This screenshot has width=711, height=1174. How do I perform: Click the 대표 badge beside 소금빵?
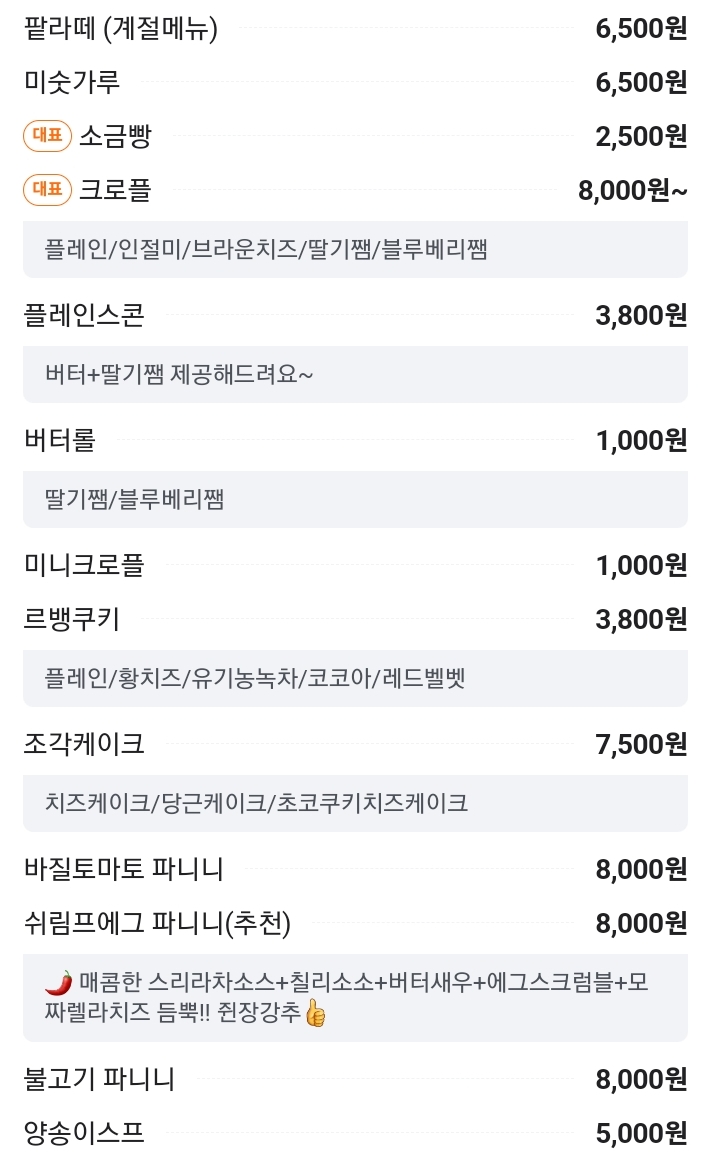pyautogui.click(x=47, y=136)
